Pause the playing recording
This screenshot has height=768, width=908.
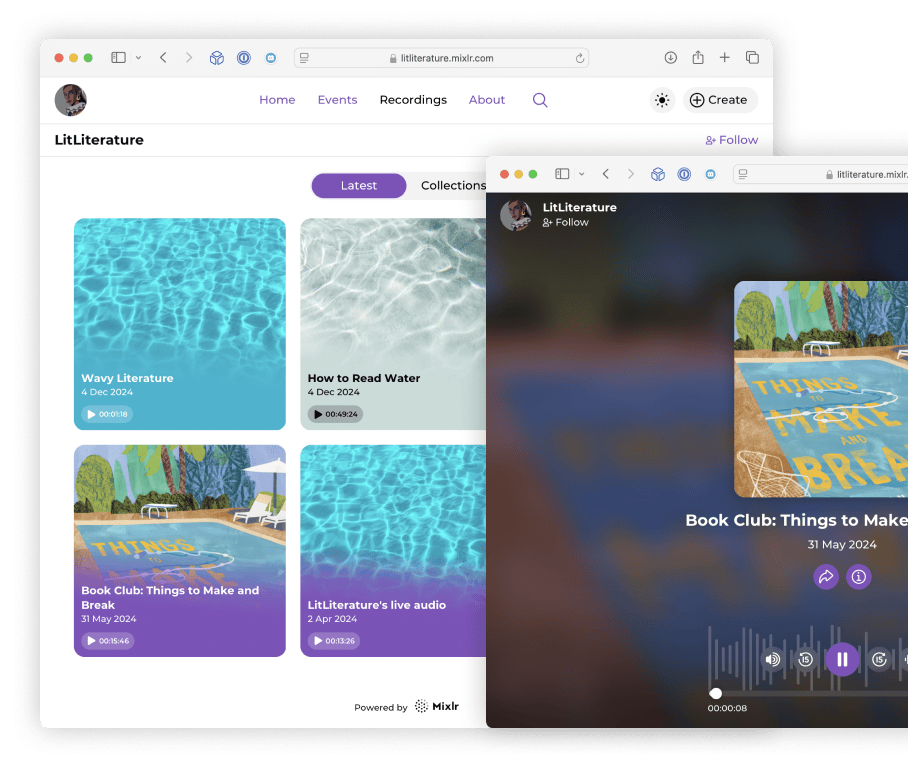click(842, 659)
